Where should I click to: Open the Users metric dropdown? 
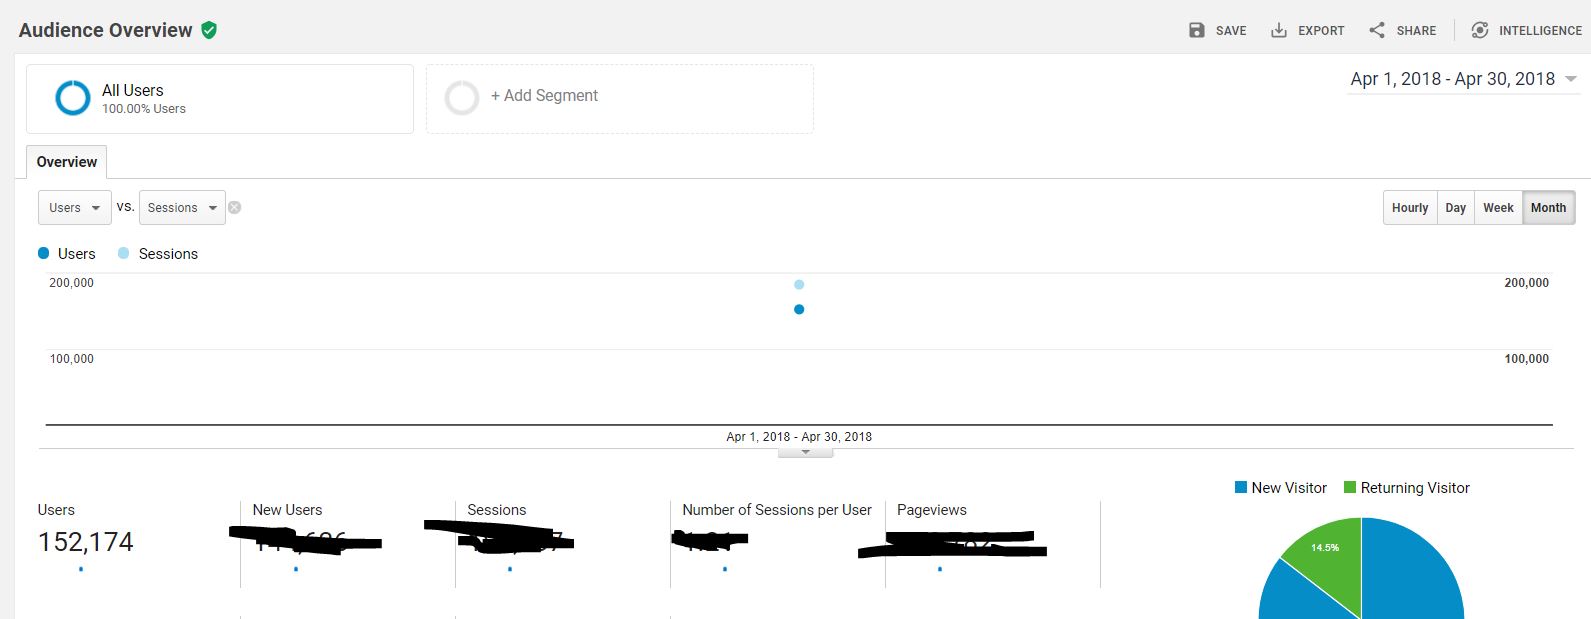pos(75,207)
